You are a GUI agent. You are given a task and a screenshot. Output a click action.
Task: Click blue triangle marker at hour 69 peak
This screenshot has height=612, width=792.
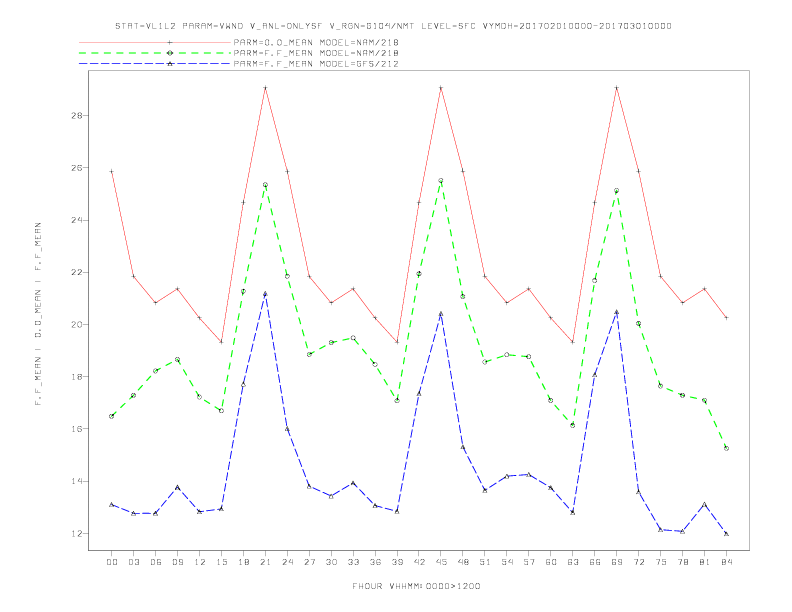(x=617, y=312)
